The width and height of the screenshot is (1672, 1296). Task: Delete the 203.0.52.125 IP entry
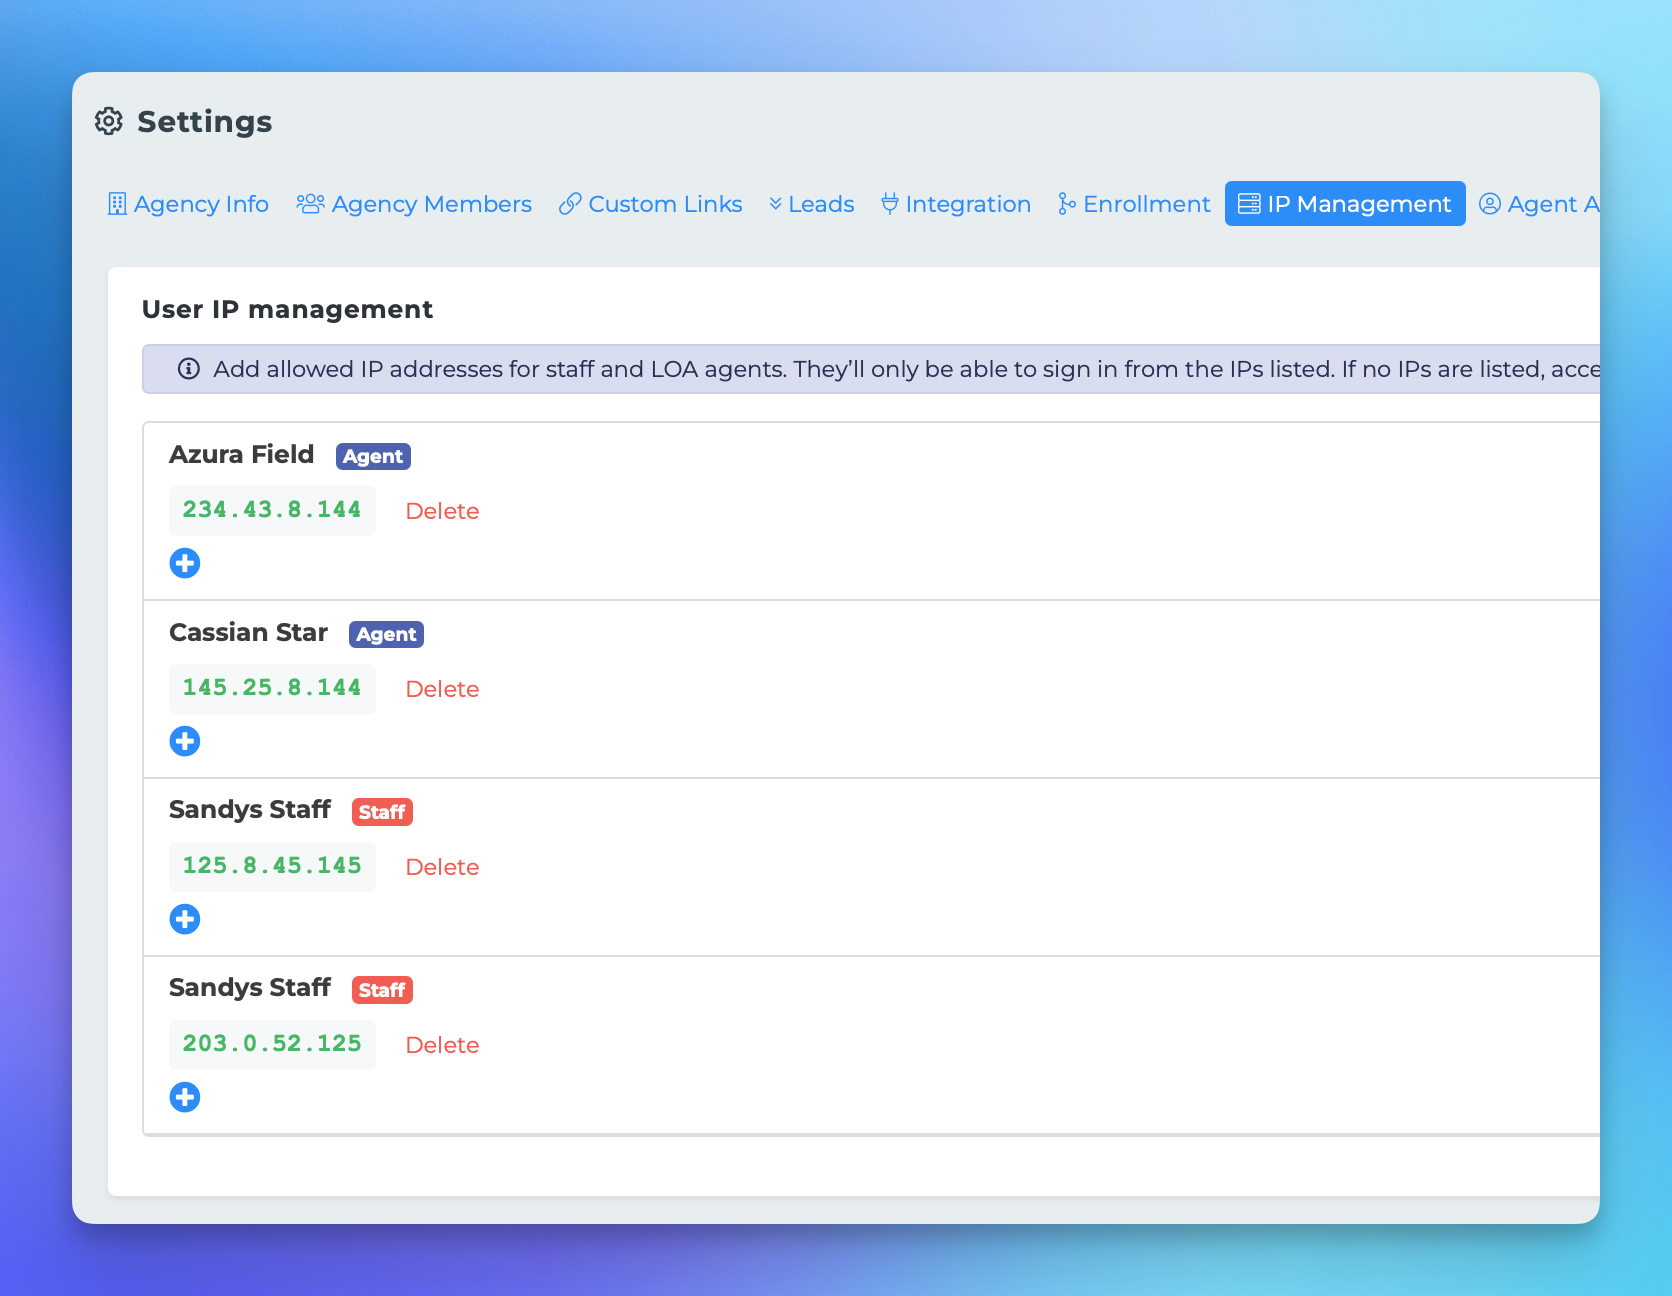coord(442,1045)
